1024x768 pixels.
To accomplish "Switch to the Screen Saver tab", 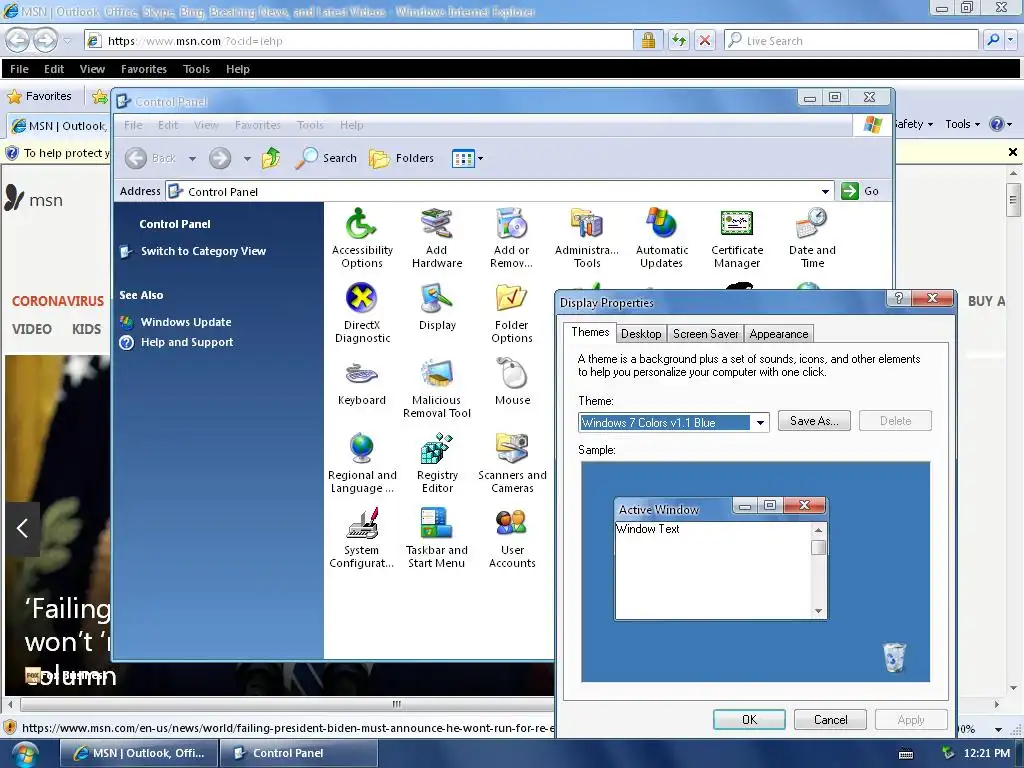I will pyautogui.click(x=705, y=334).
